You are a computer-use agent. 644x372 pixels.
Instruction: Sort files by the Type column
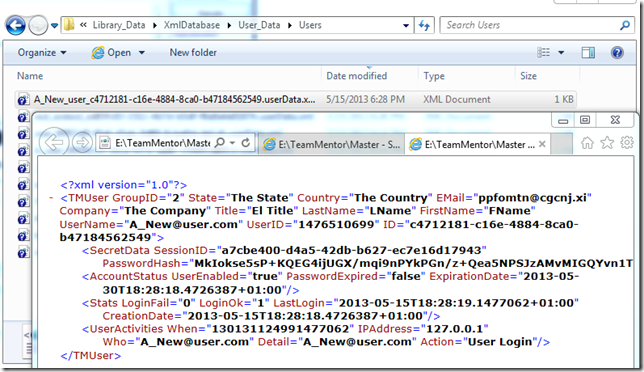[x=434, y=76]
